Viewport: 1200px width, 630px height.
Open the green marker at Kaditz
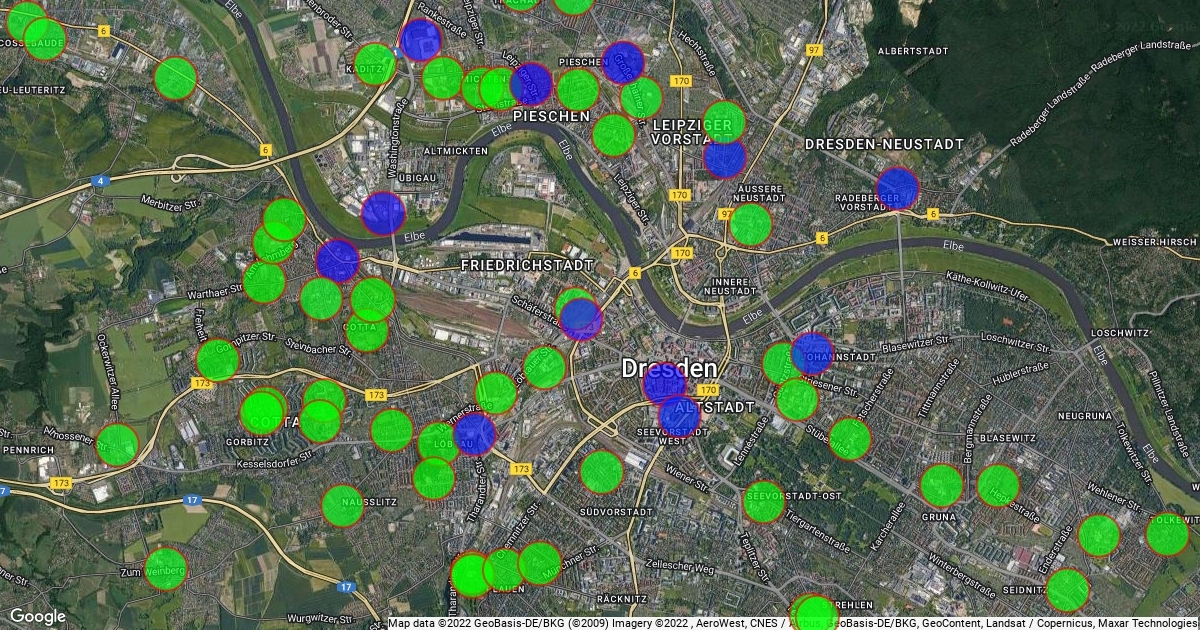(374, 64)
